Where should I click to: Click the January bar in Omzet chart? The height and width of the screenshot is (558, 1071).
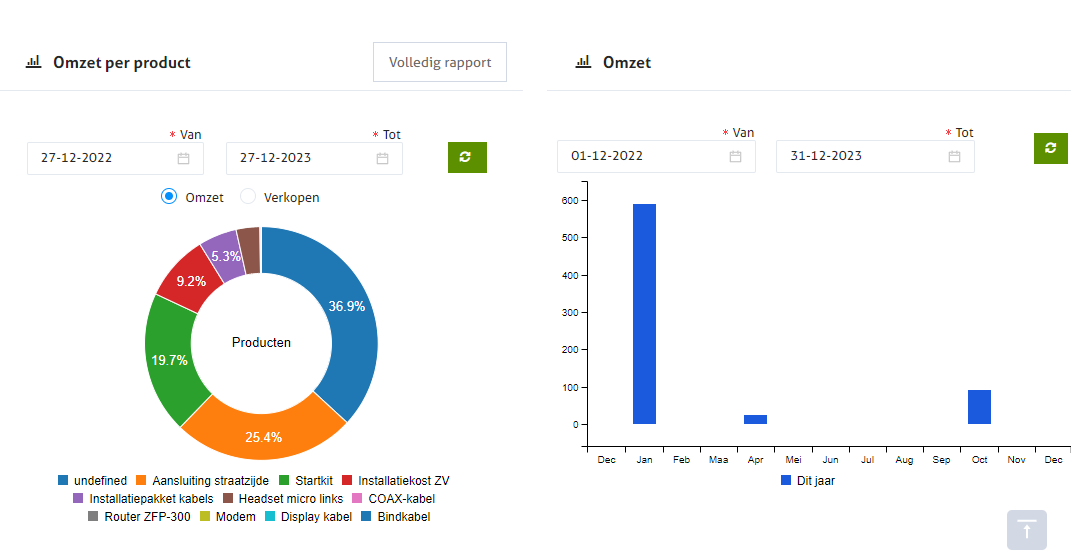pyautogui.click(x=644, y=314)
